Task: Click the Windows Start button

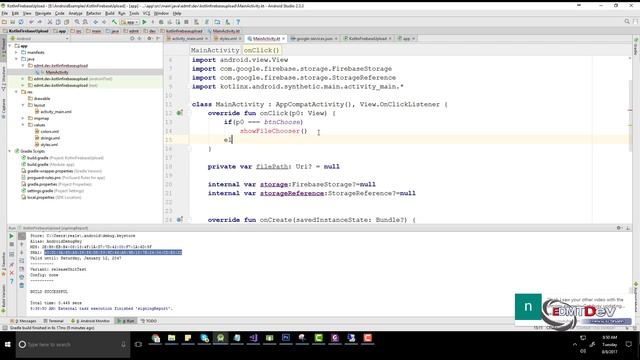Action: point(8,344)
